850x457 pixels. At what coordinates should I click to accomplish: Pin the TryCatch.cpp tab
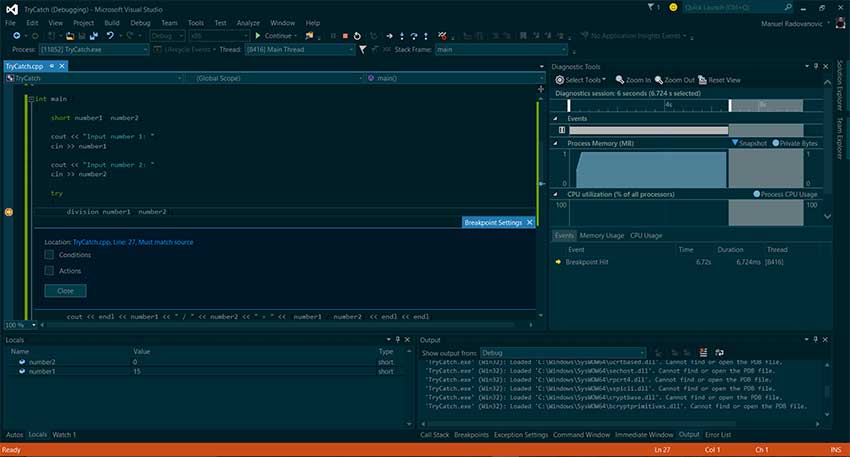(x=51, y=66)
